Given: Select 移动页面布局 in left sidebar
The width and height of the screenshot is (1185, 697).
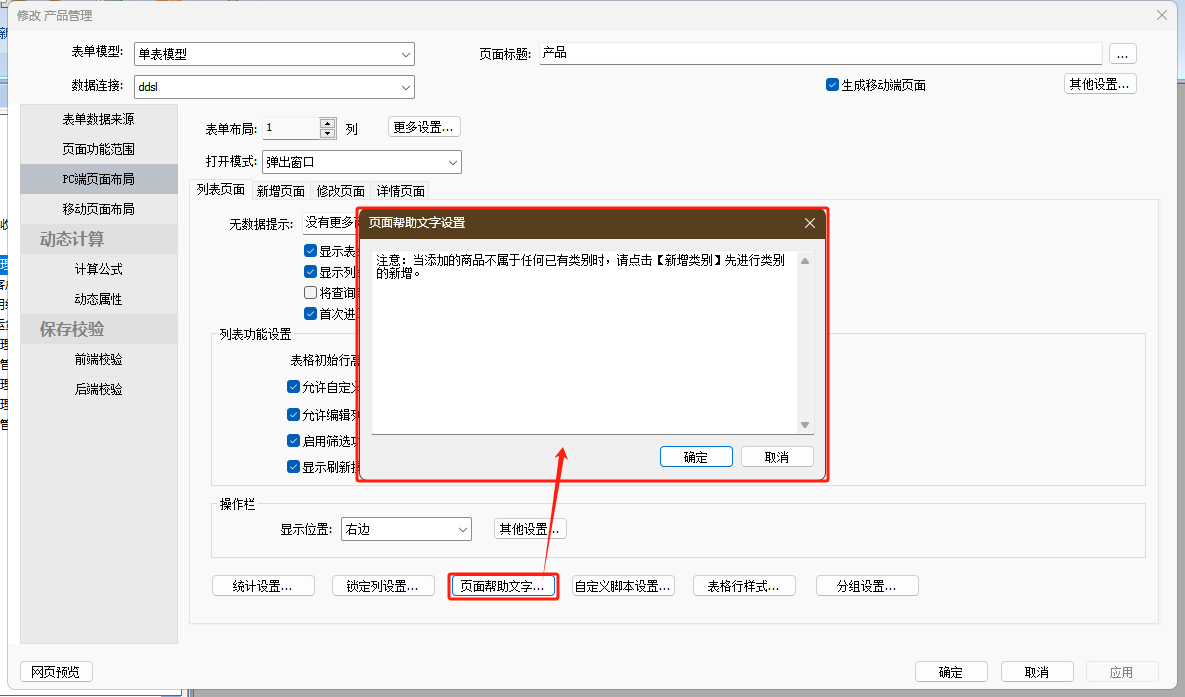Looking at the screenshot, I should click(x=98, y=209).
